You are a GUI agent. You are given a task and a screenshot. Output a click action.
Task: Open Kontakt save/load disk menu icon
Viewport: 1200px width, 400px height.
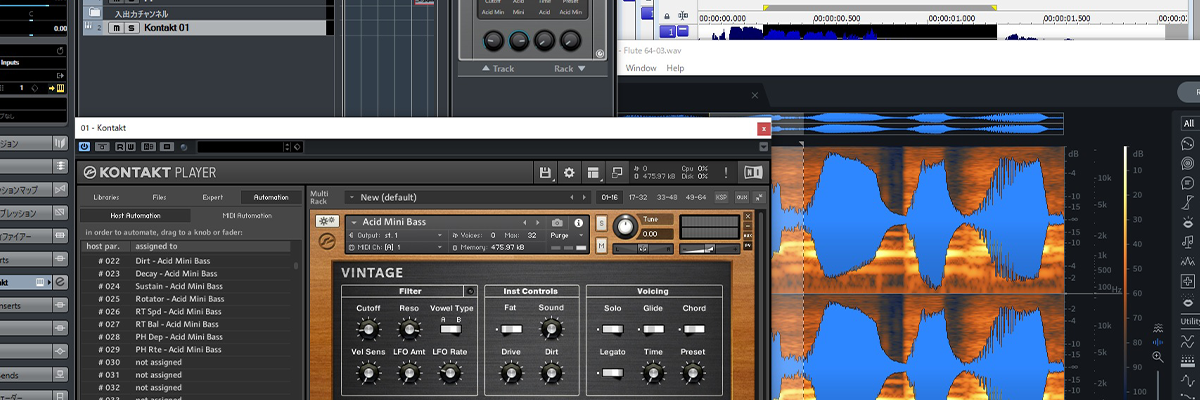click(546, 172)
